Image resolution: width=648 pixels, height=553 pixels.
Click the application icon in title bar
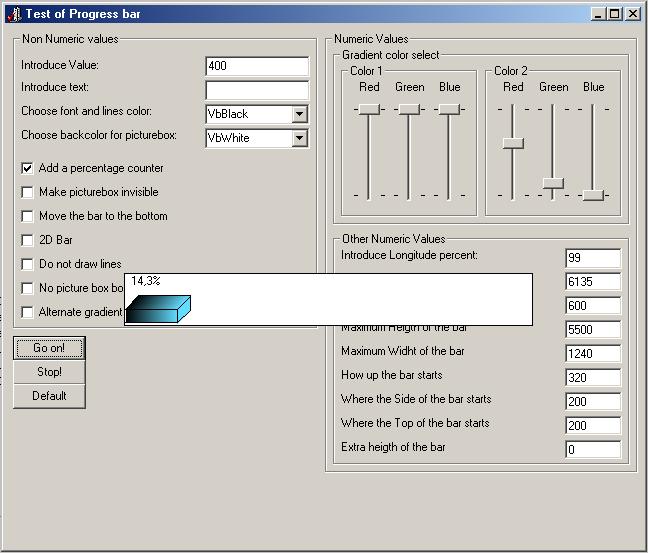[13, 13]
